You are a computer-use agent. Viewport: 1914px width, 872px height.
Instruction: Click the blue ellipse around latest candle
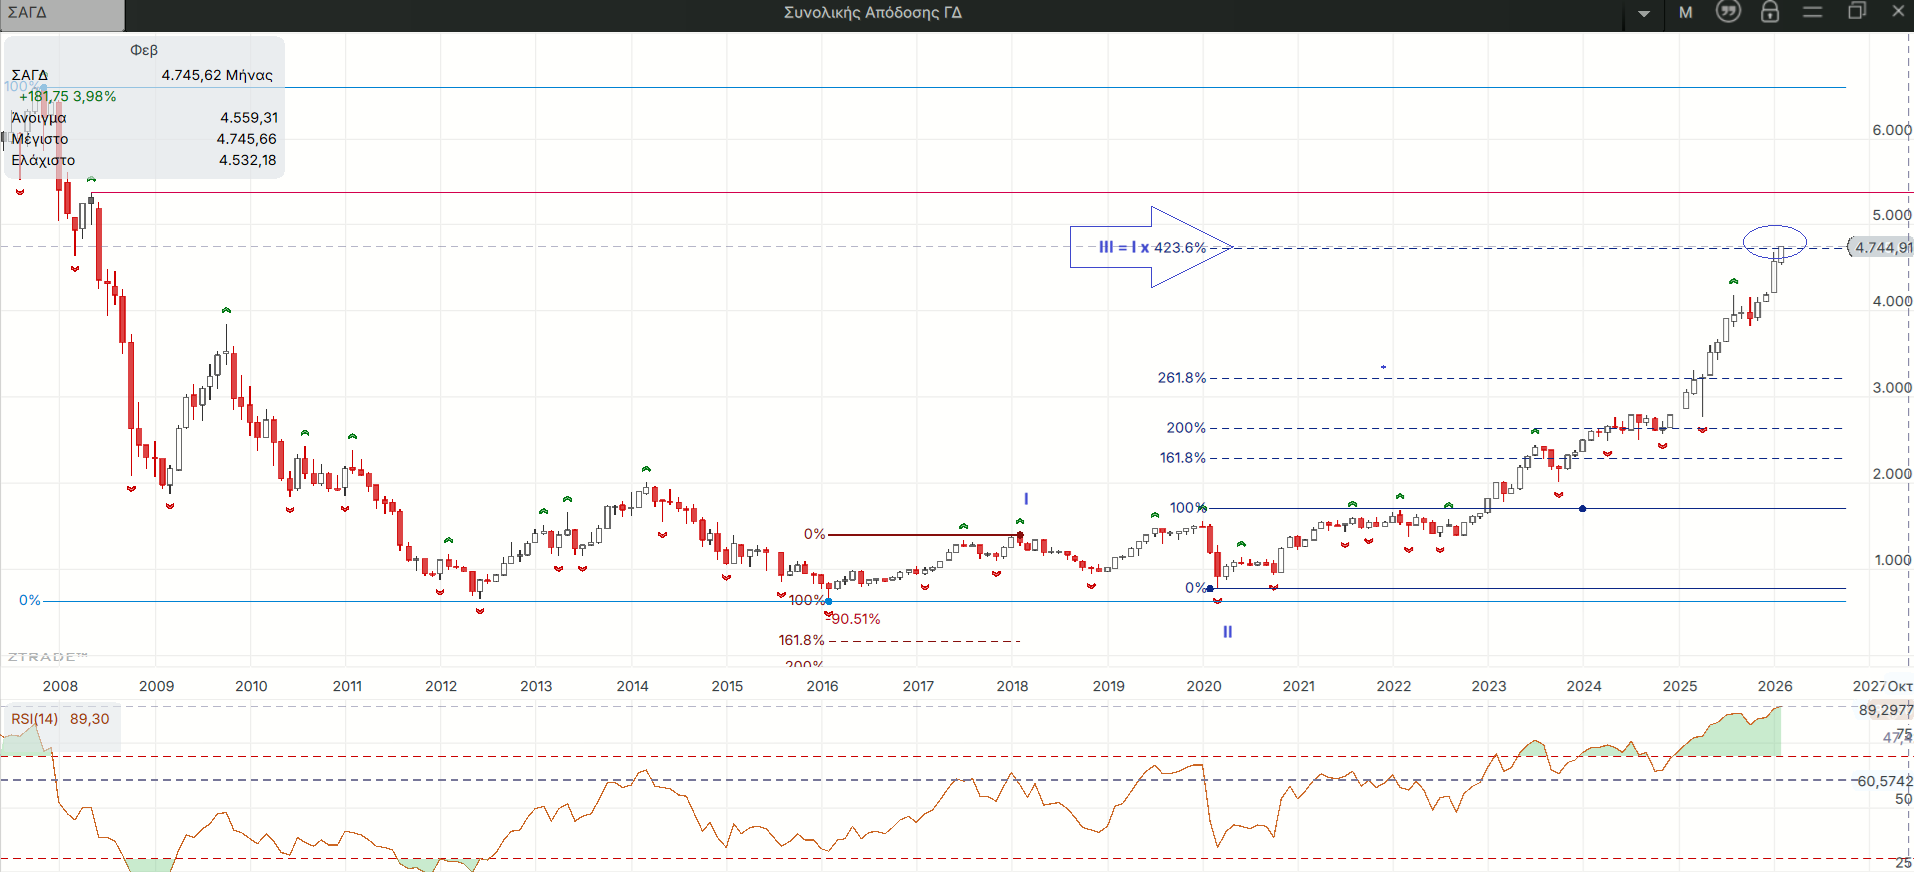pos(1774,241)
